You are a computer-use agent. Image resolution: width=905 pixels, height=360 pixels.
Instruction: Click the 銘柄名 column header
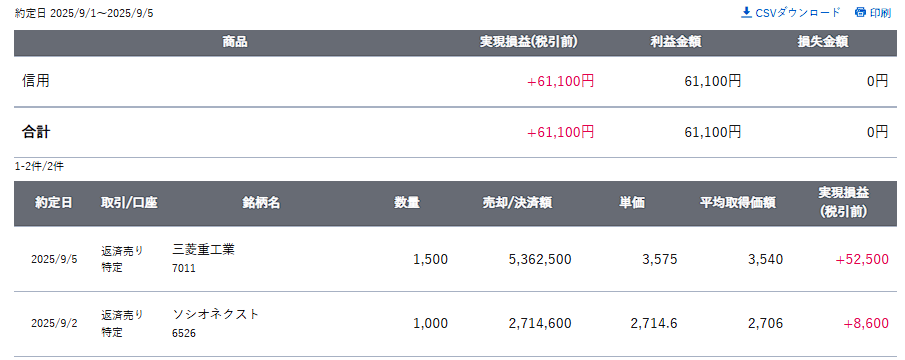coord(261,203)
